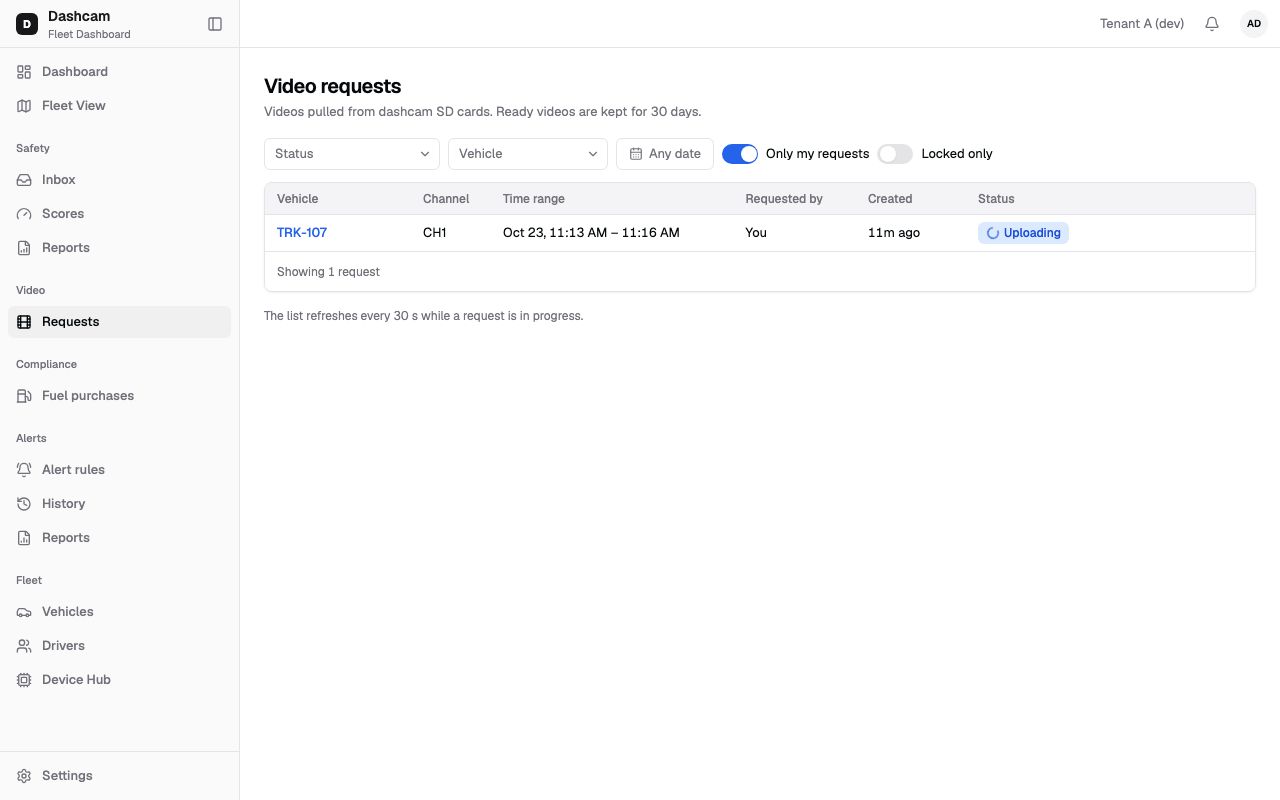Click the 'Video requests' page heading

pyautogui.click(x=333, y=86)
